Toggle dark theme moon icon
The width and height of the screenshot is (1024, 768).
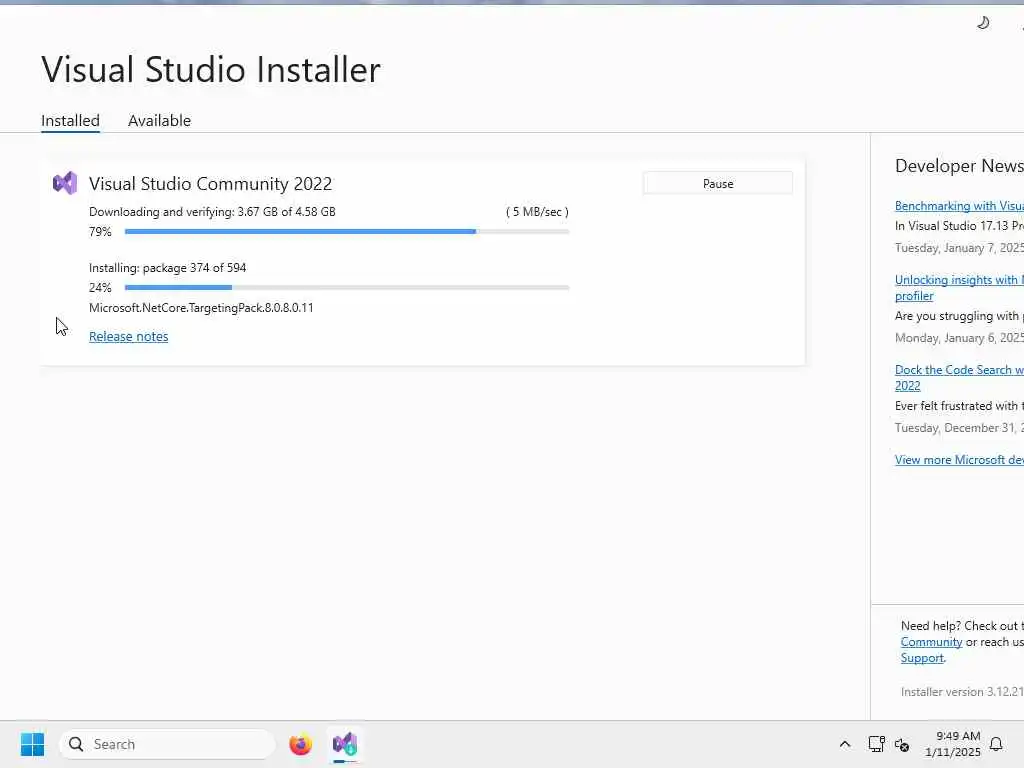983,23
